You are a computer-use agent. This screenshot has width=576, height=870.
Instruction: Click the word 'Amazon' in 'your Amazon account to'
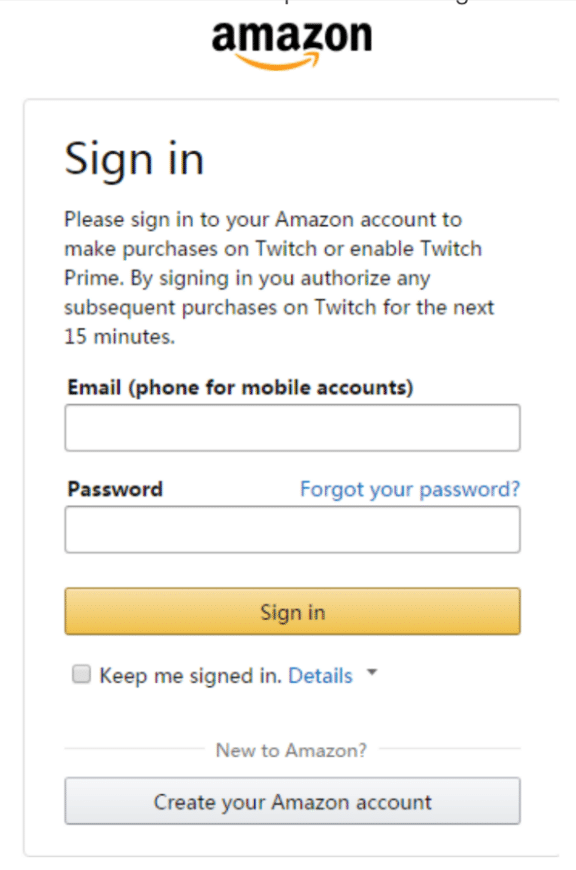click(x=314, y=220)
